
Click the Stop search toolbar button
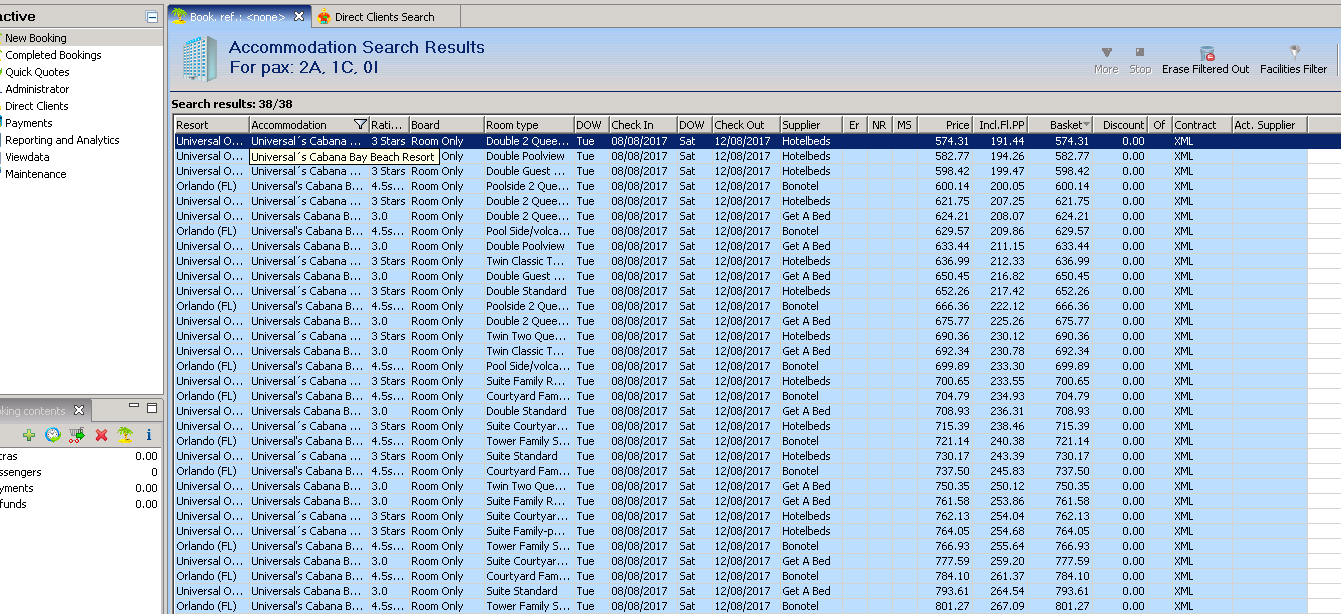click(x=1140, y=60)
